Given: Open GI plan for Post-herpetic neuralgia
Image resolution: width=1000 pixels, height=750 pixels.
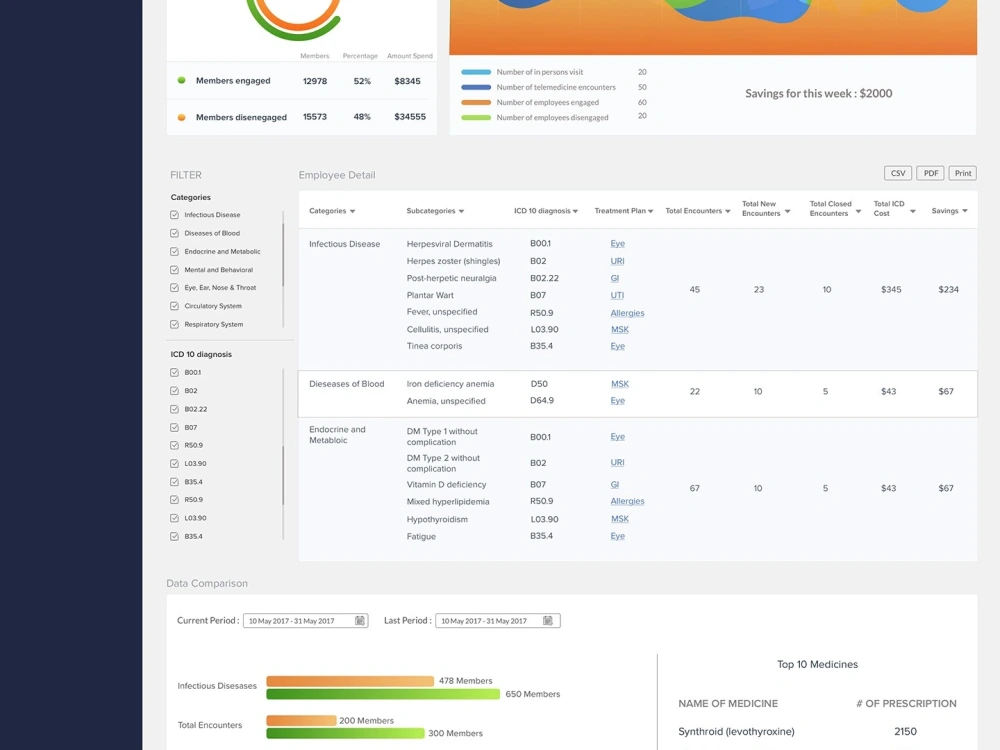Looking at the screenshot, I should point(615,278).
